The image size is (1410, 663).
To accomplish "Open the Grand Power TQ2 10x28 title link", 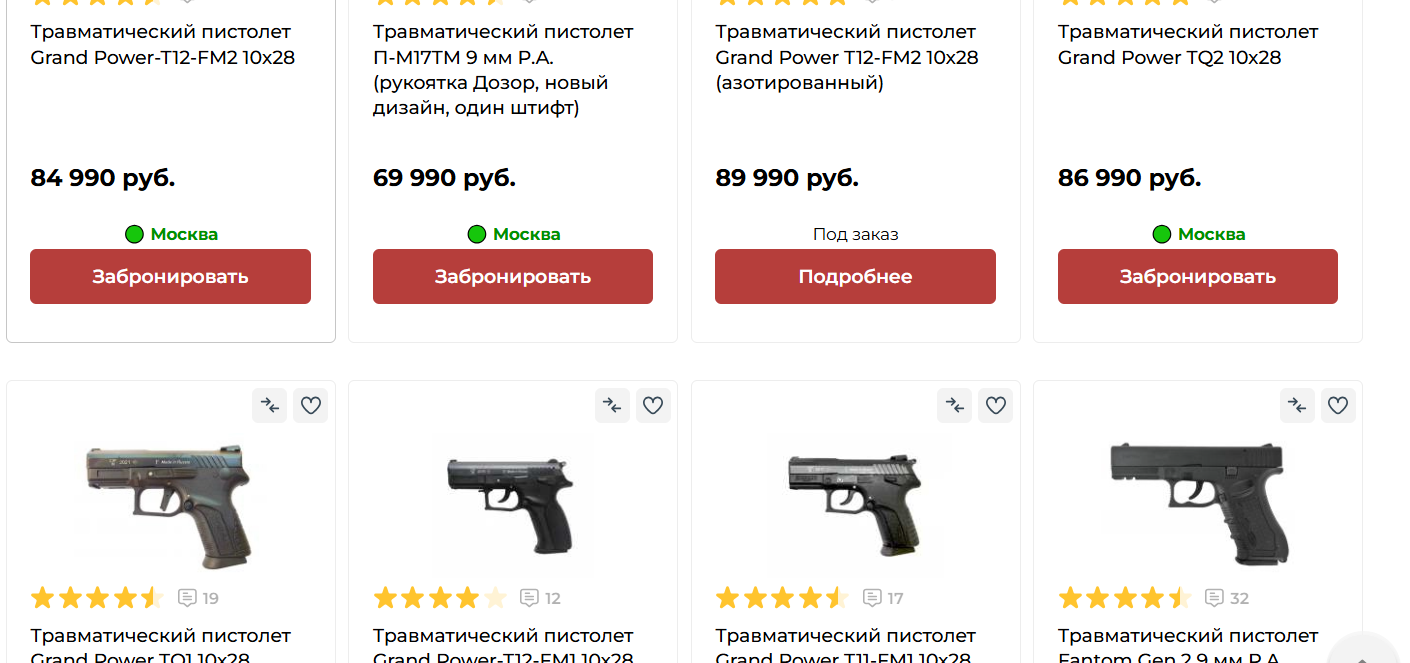I will [1188, 45].
